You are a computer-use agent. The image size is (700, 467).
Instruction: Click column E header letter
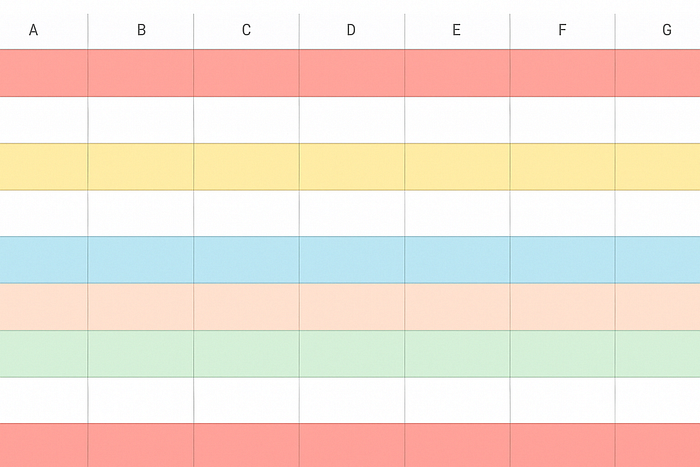[456, 30]
